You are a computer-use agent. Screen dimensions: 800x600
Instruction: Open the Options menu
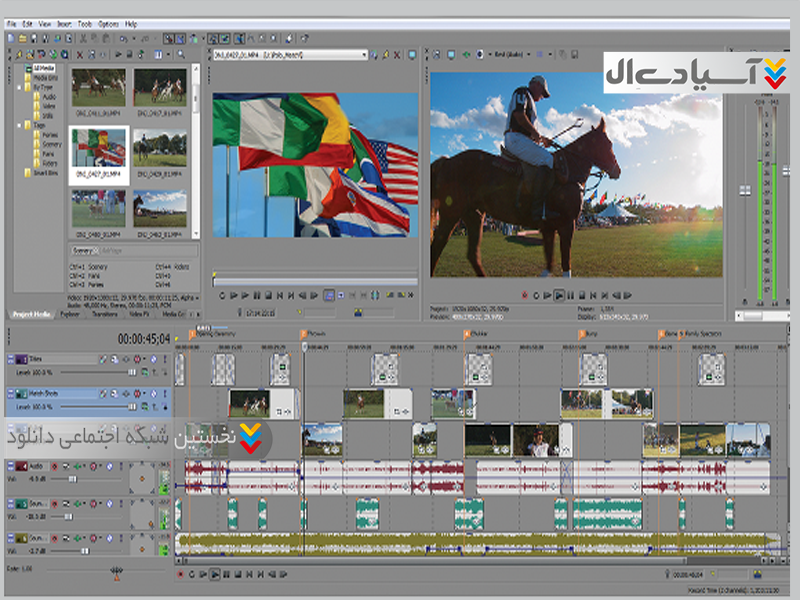point(108,22)
